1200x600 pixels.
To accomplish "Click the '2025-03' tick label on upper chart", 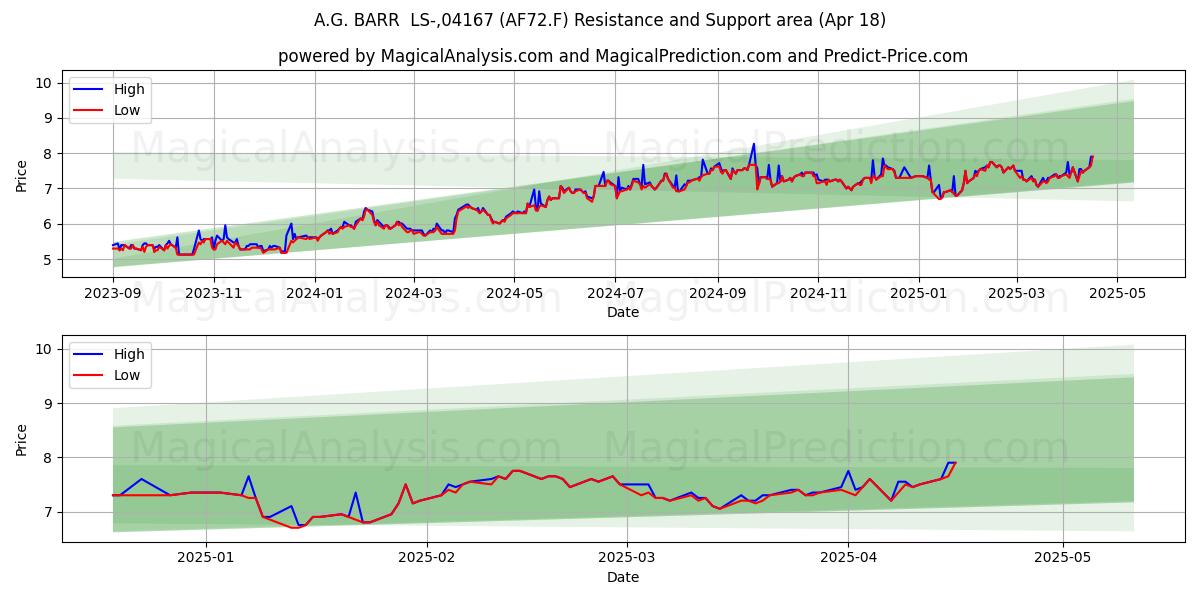I will click(x=1017, y=294).
